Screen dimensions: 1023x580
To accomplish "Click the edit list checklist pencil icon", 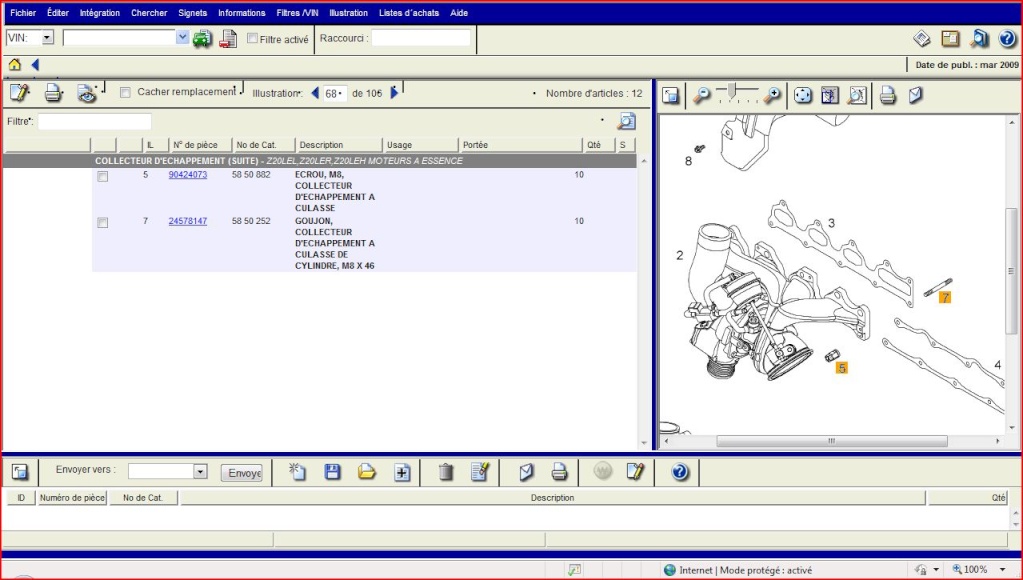I will click(x=480, y=471).
